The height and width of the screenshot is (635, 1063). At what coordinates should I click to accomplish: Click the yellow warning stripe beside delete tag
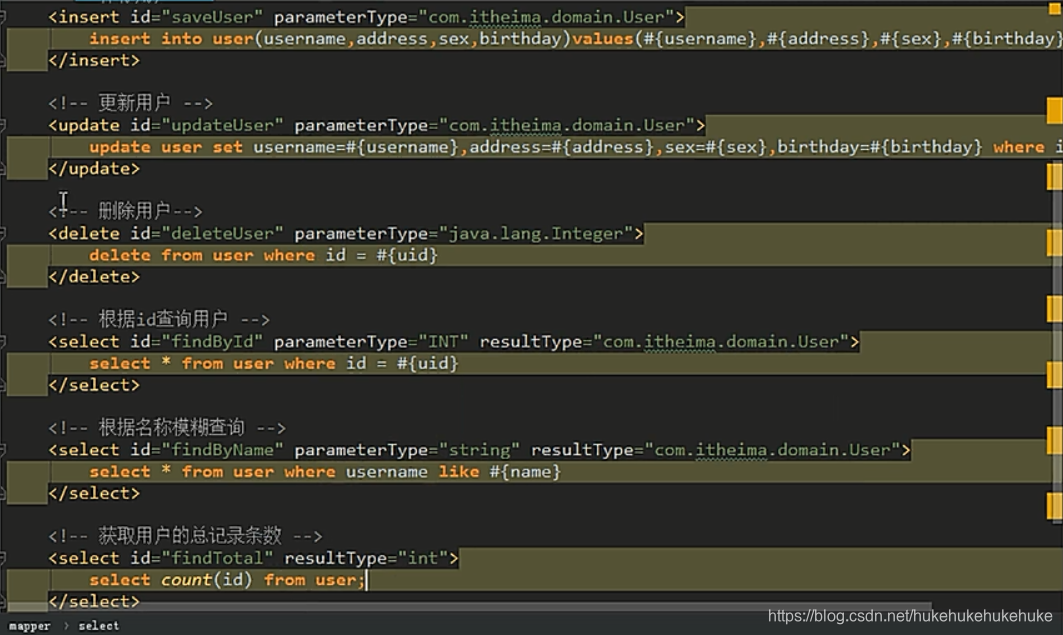[x=1054, y=242]
